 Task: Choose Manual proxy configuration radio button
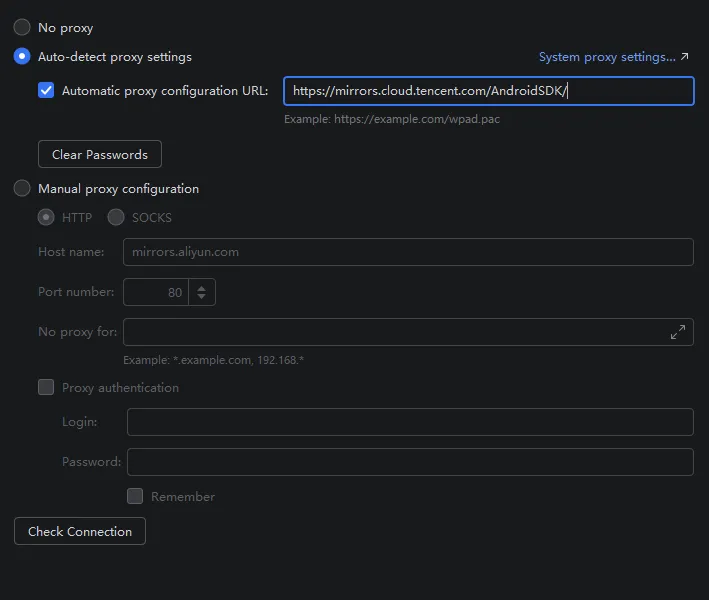(22, 188)
